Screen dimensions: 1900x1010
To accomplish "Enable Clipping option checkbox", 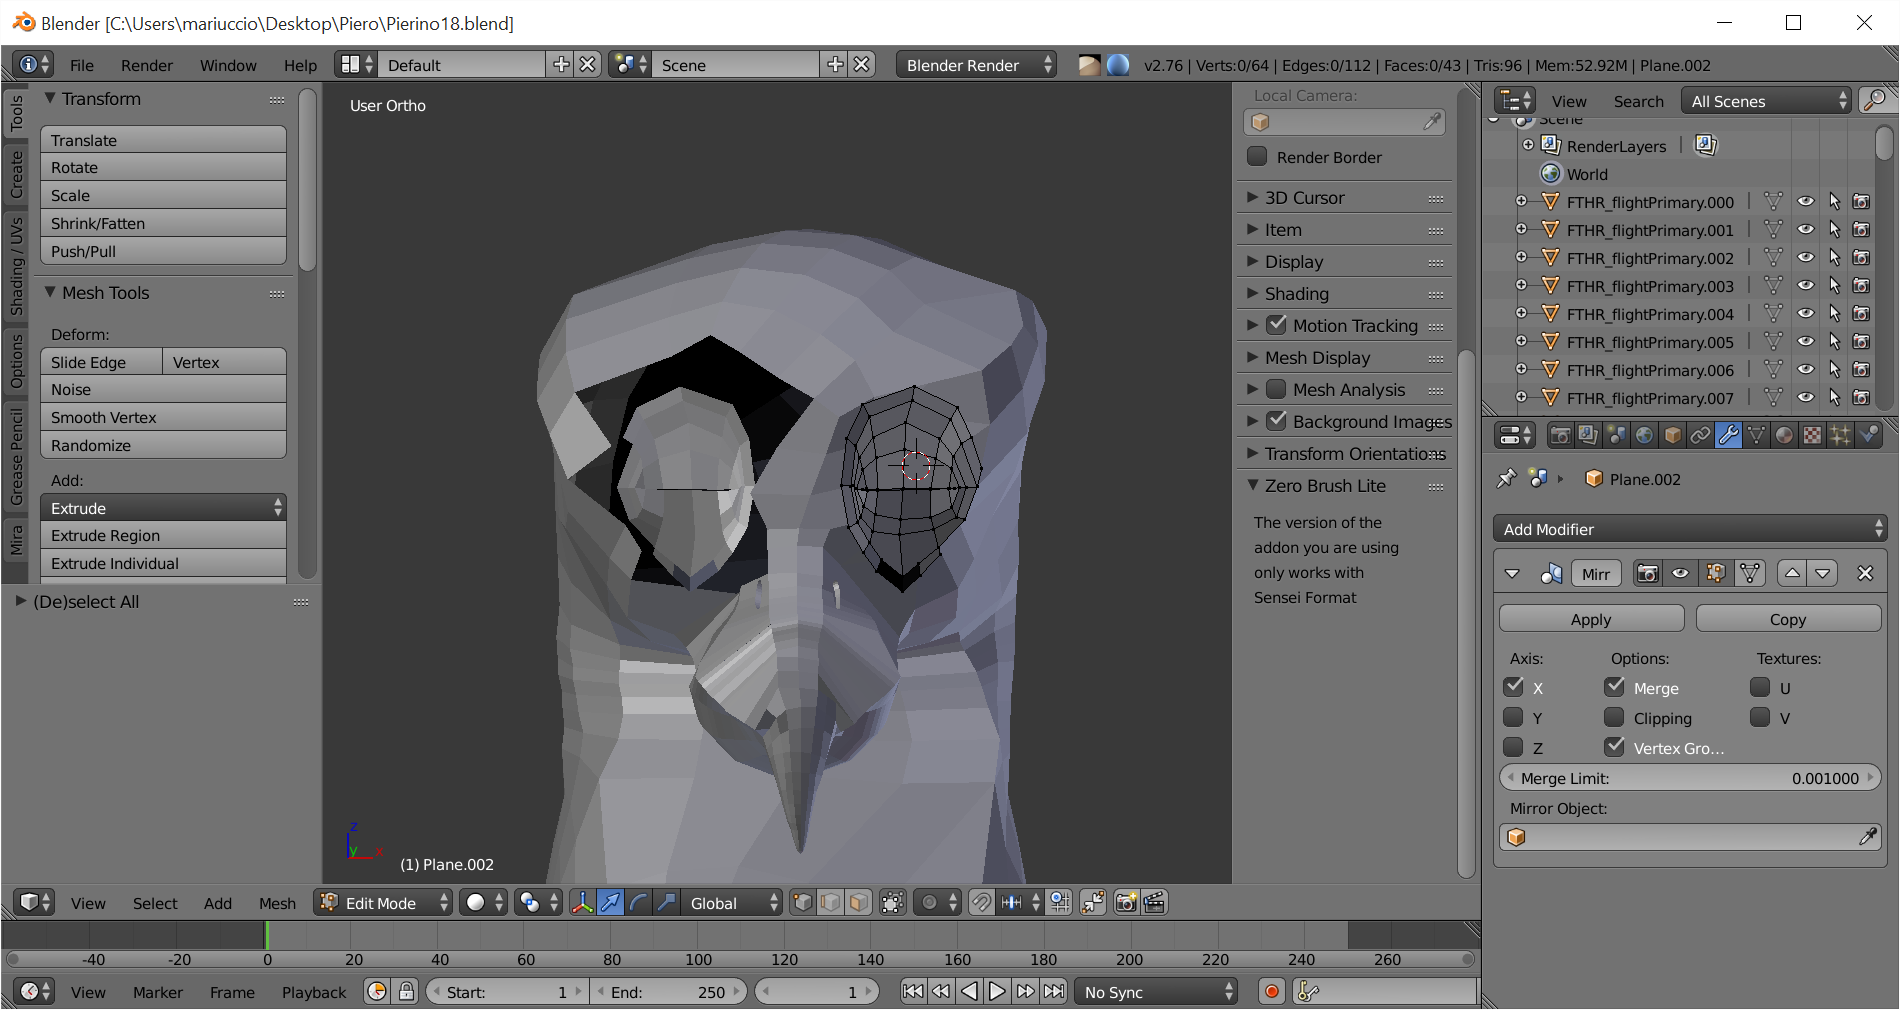I will [x=1614, y=717].
